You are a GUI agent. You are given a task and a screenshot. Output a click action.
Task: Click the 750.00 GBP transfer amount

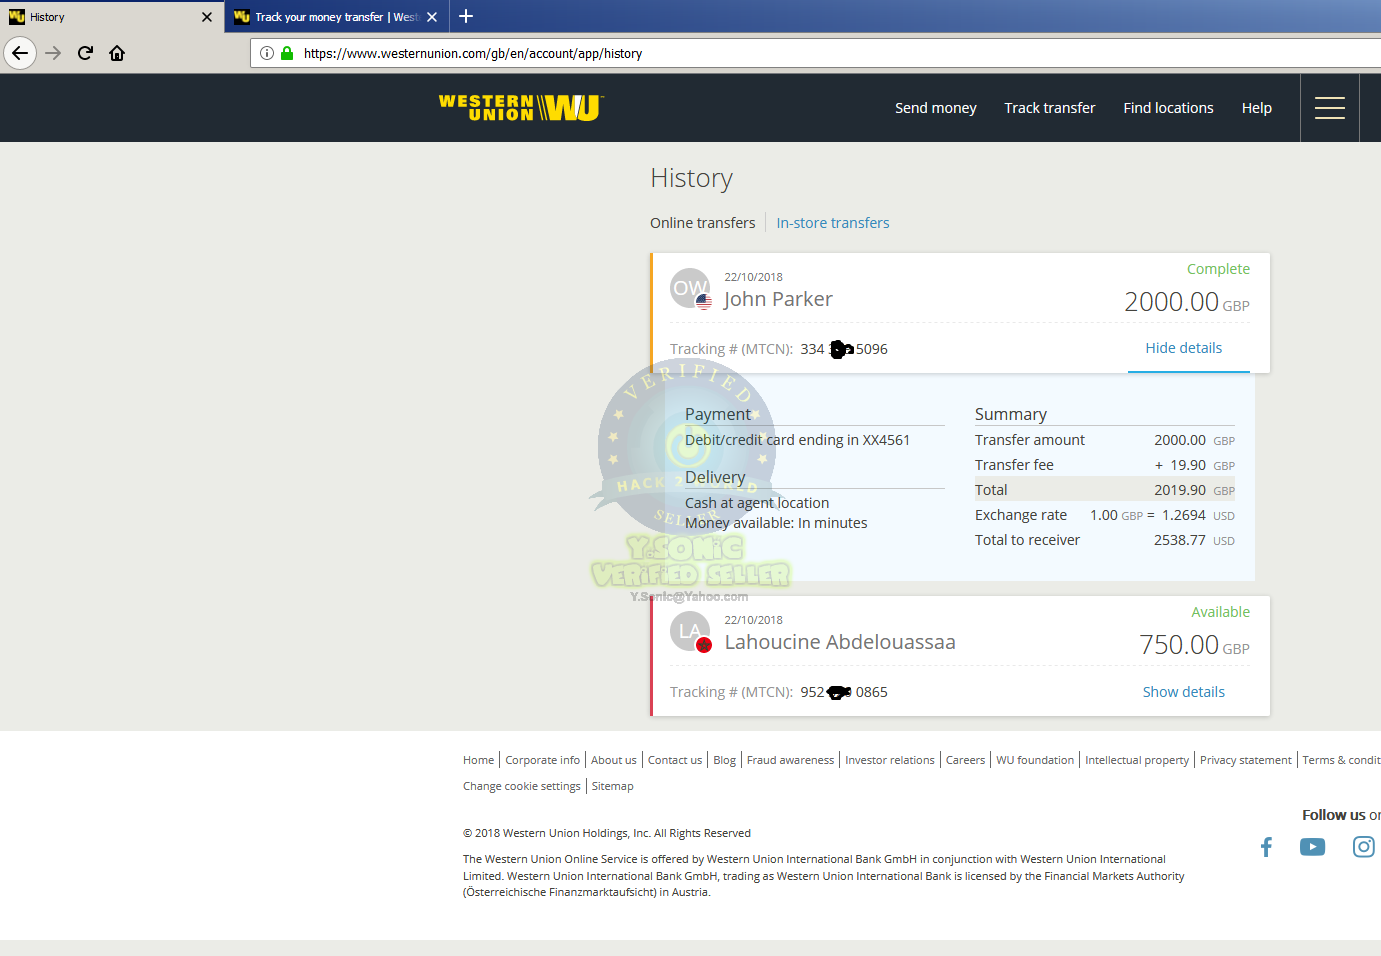pos(1194,645)
